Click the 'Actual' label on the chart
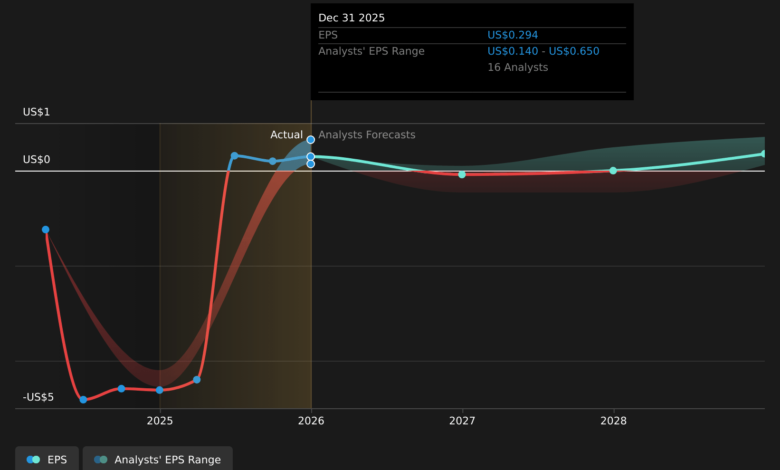The image size is (780, 470). [x=286, y=135]
